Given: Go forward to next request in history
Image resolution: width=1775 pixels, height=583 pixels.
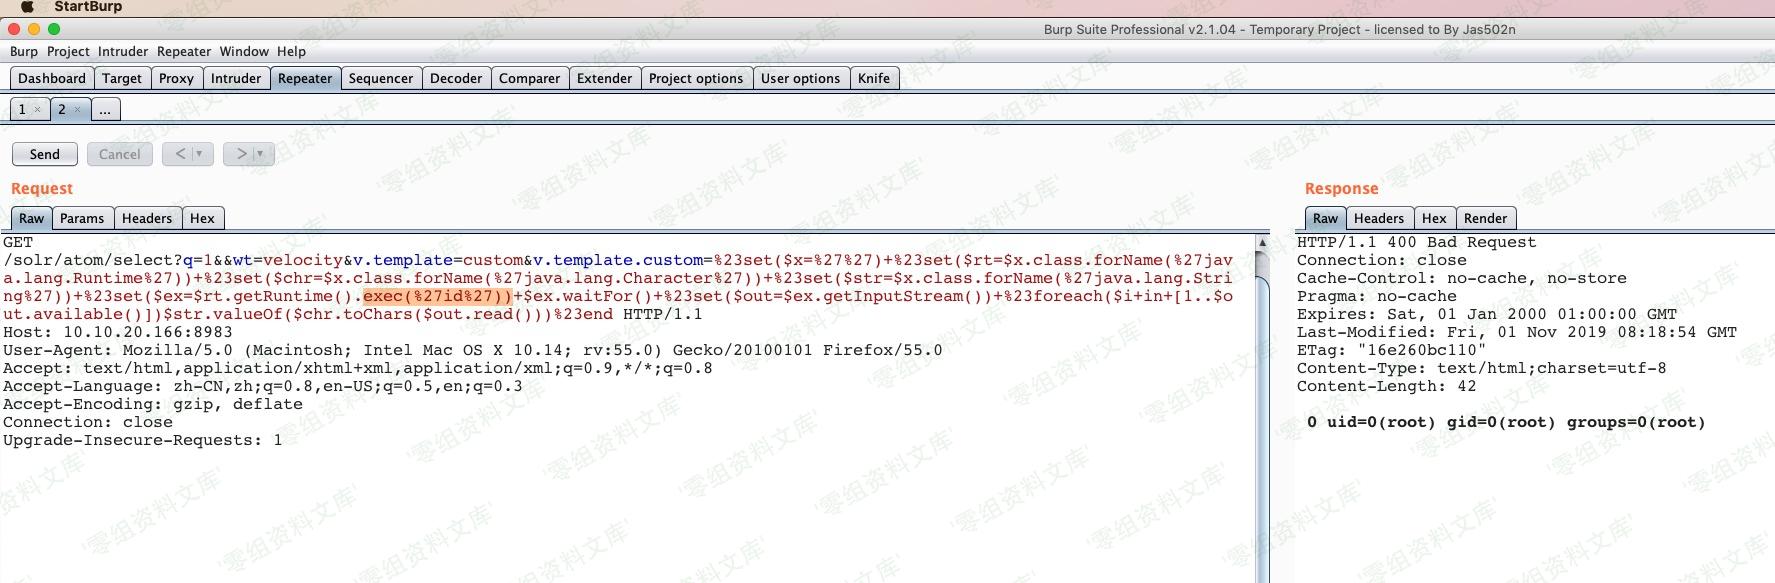Looking at the screenshot, I should tap(241, 154).
